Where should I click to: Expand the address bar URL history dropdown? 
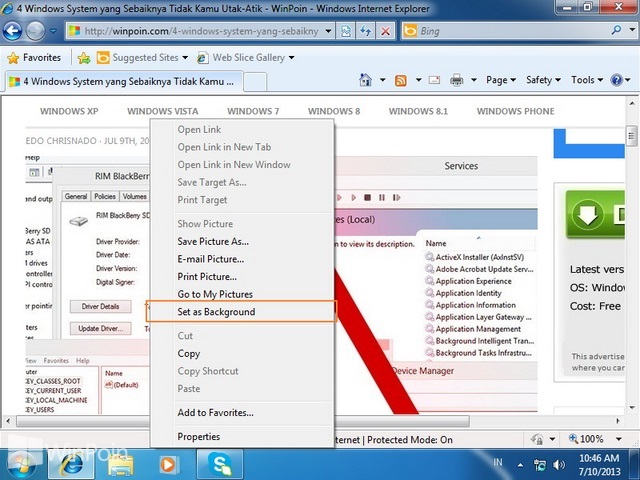[x=328, y=31]
